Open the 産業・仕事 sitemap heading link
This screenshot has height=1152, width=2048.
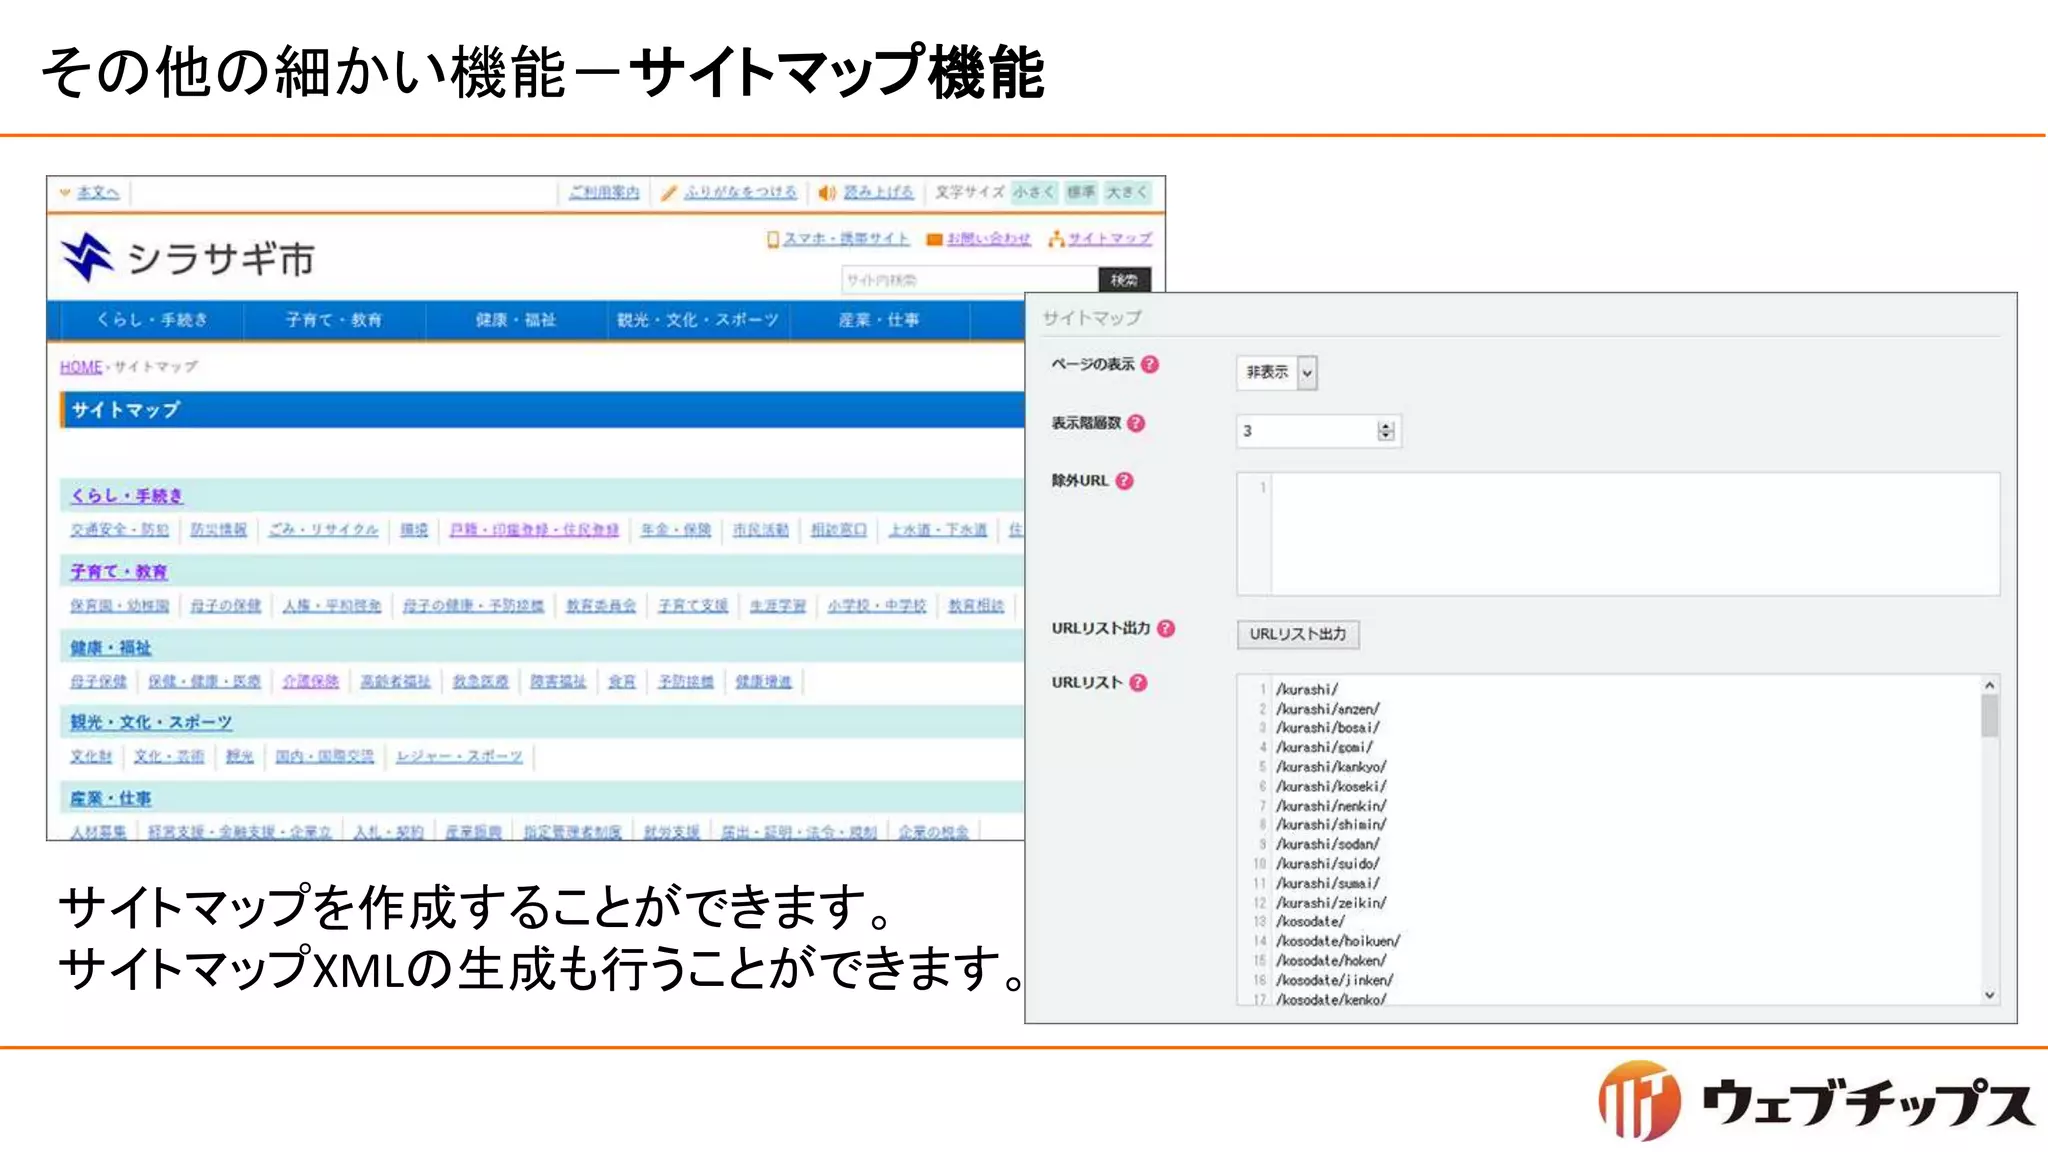tap(110, 799)
